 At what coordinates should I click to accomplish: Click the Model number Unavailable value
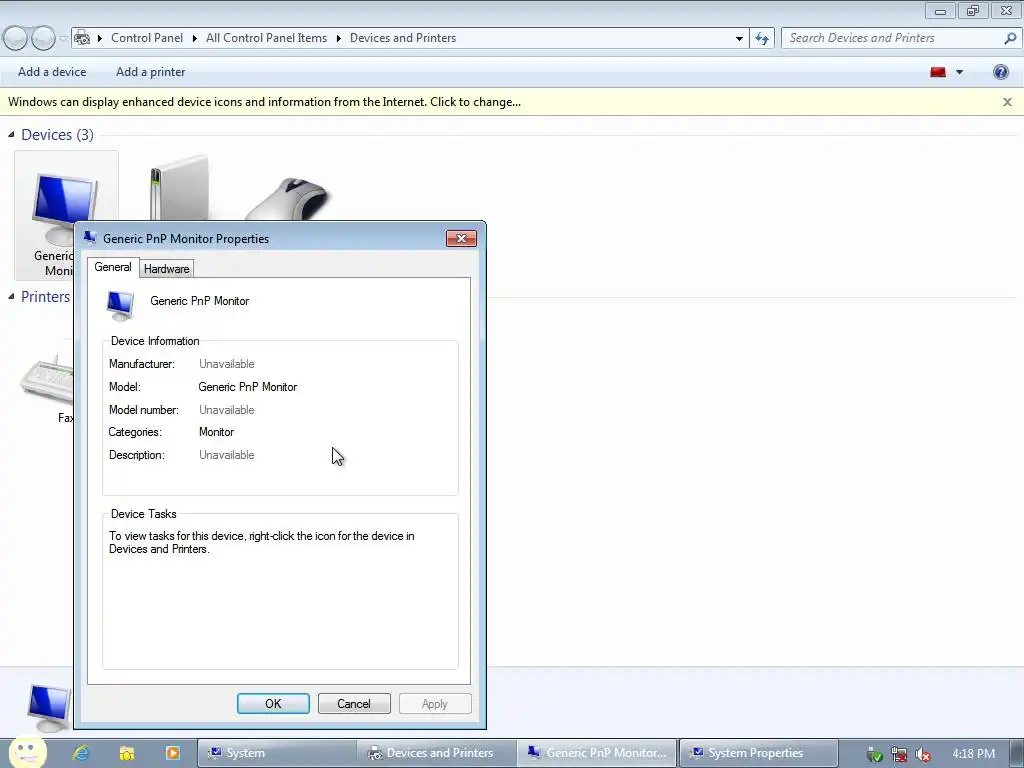click(227, 409)
